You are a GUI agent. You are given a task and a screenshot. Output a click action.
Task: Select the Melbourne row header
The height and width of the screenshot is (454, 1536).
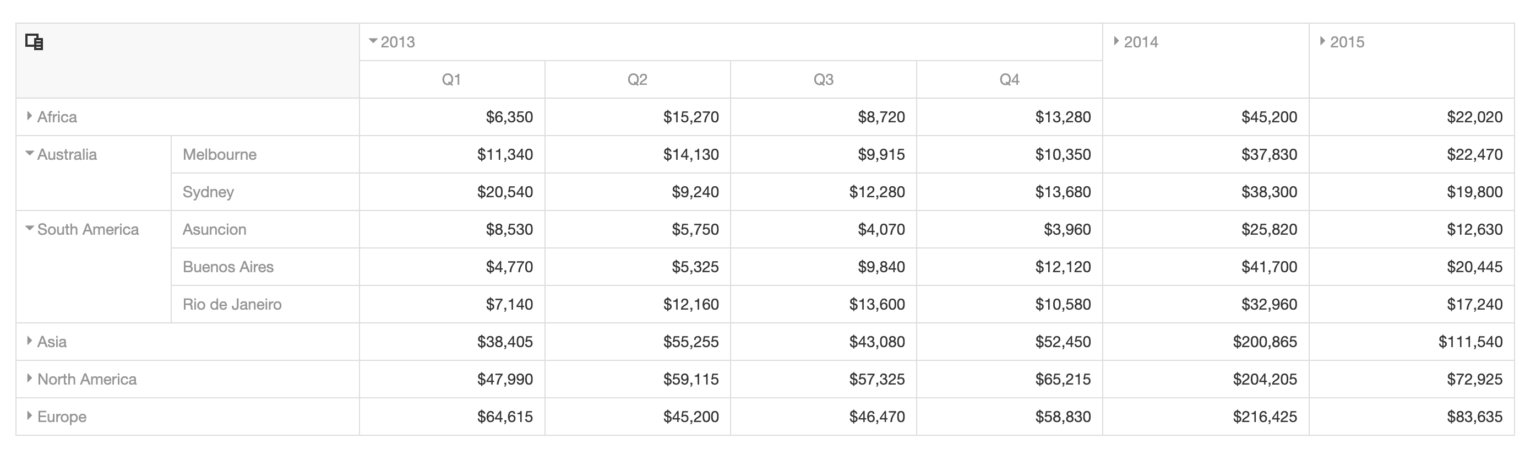point(219,155)
